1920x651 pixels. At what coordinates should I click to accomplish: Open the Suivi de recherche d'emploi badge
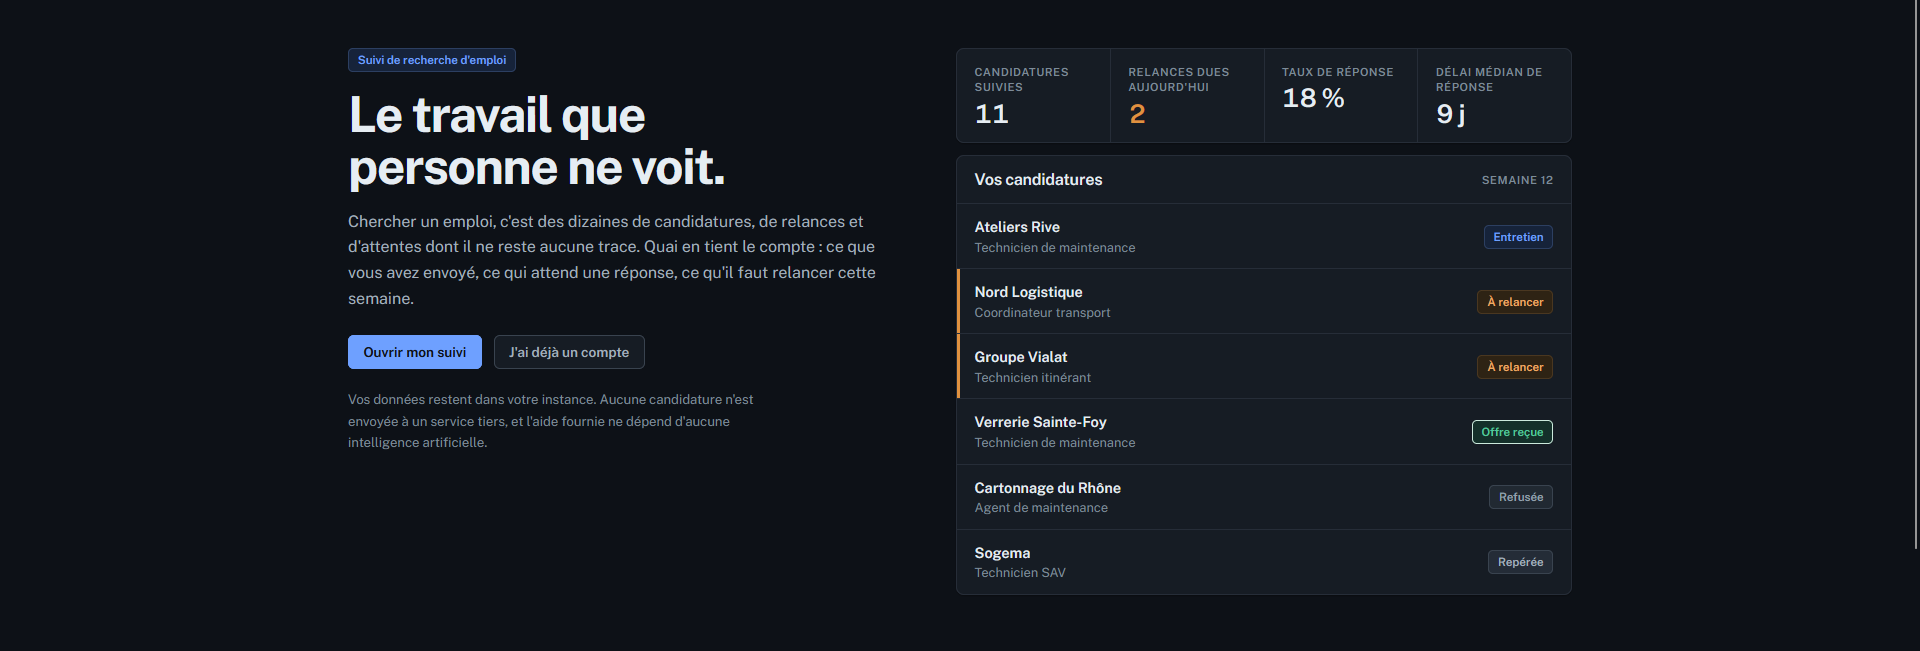(x=432, y=60)
